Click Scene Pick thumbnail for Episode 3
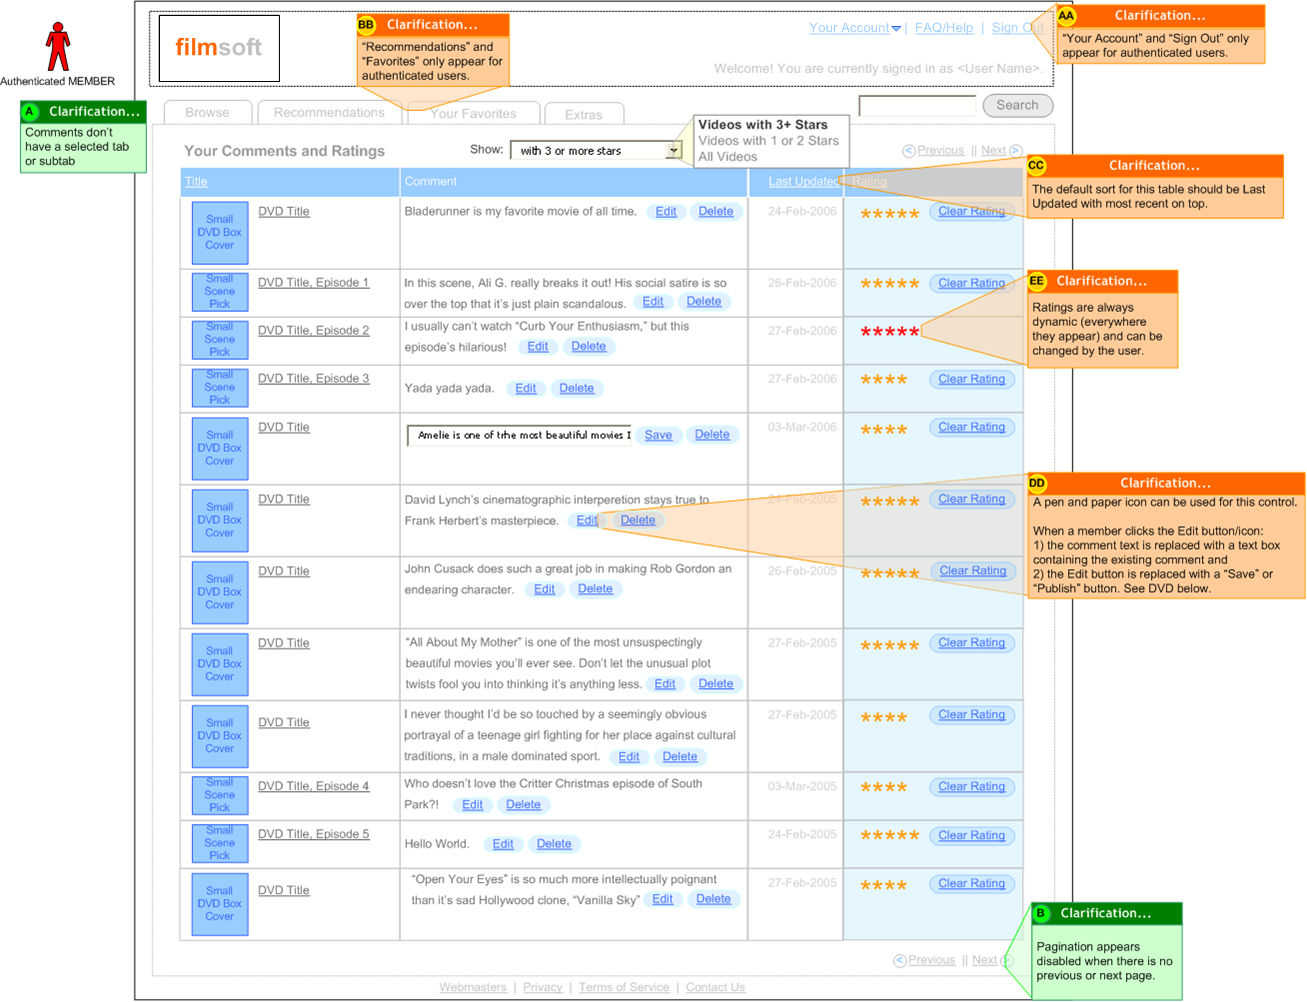Screen dimensions: 1307x1002 point(220,388)
